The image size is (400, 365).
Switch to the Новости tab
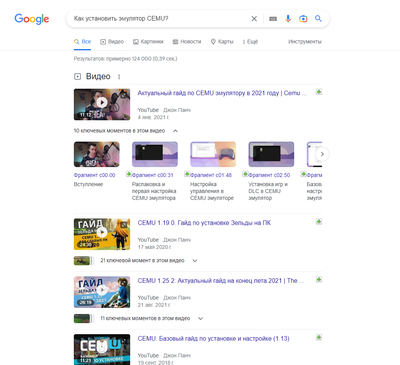coord(187,42)
